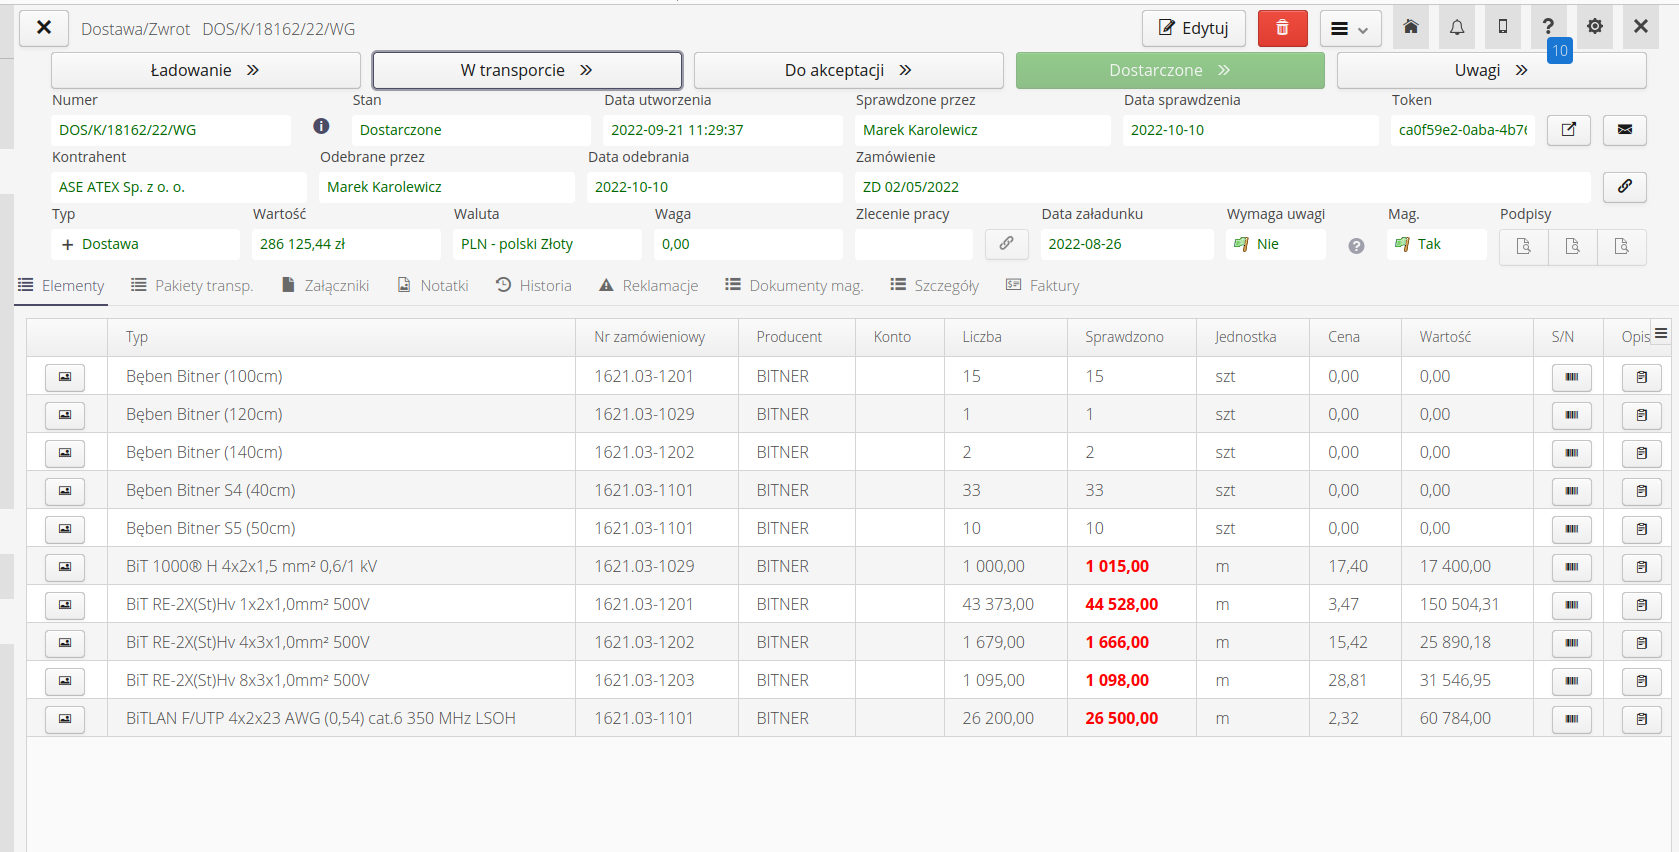This screenshot has width=1679, height=852.
Task: Open description clipboard for BiTLAN F/UTP row
Action: [1641, 719]
